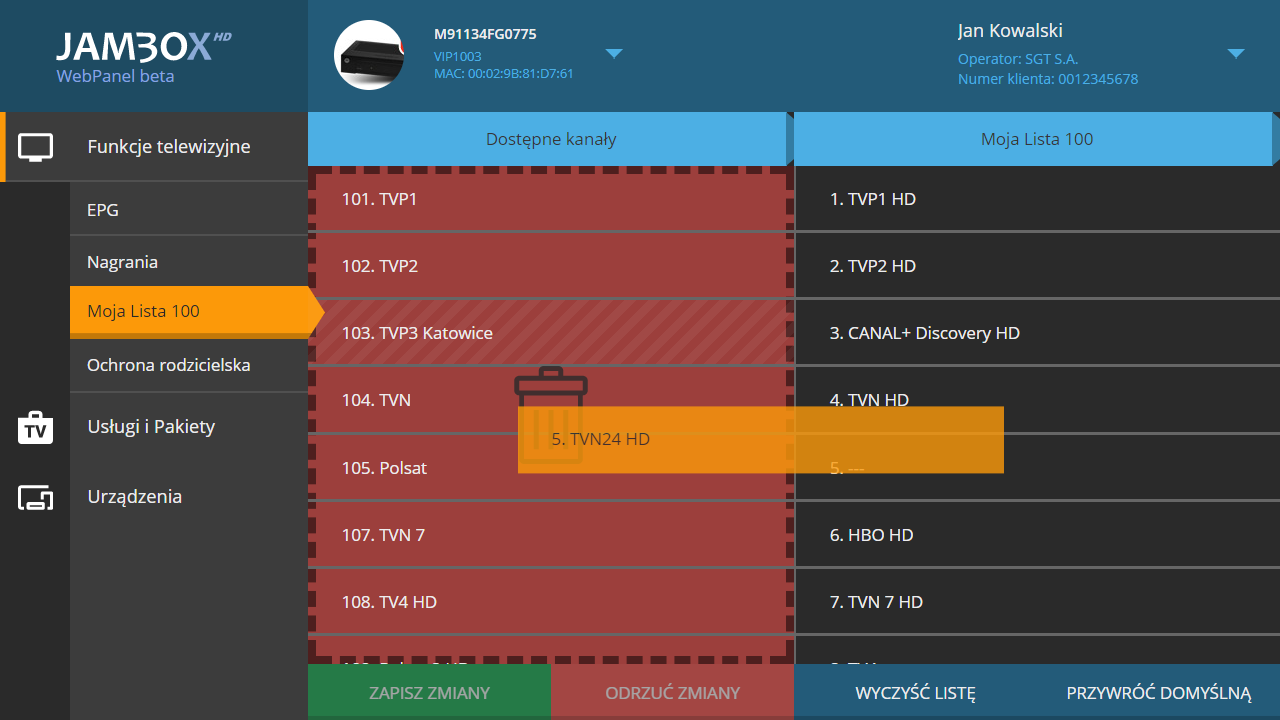The image size is (1280, 720).
Task: Click the ZAPISZ ZMIANY button
Action: [x=429, y=692]
